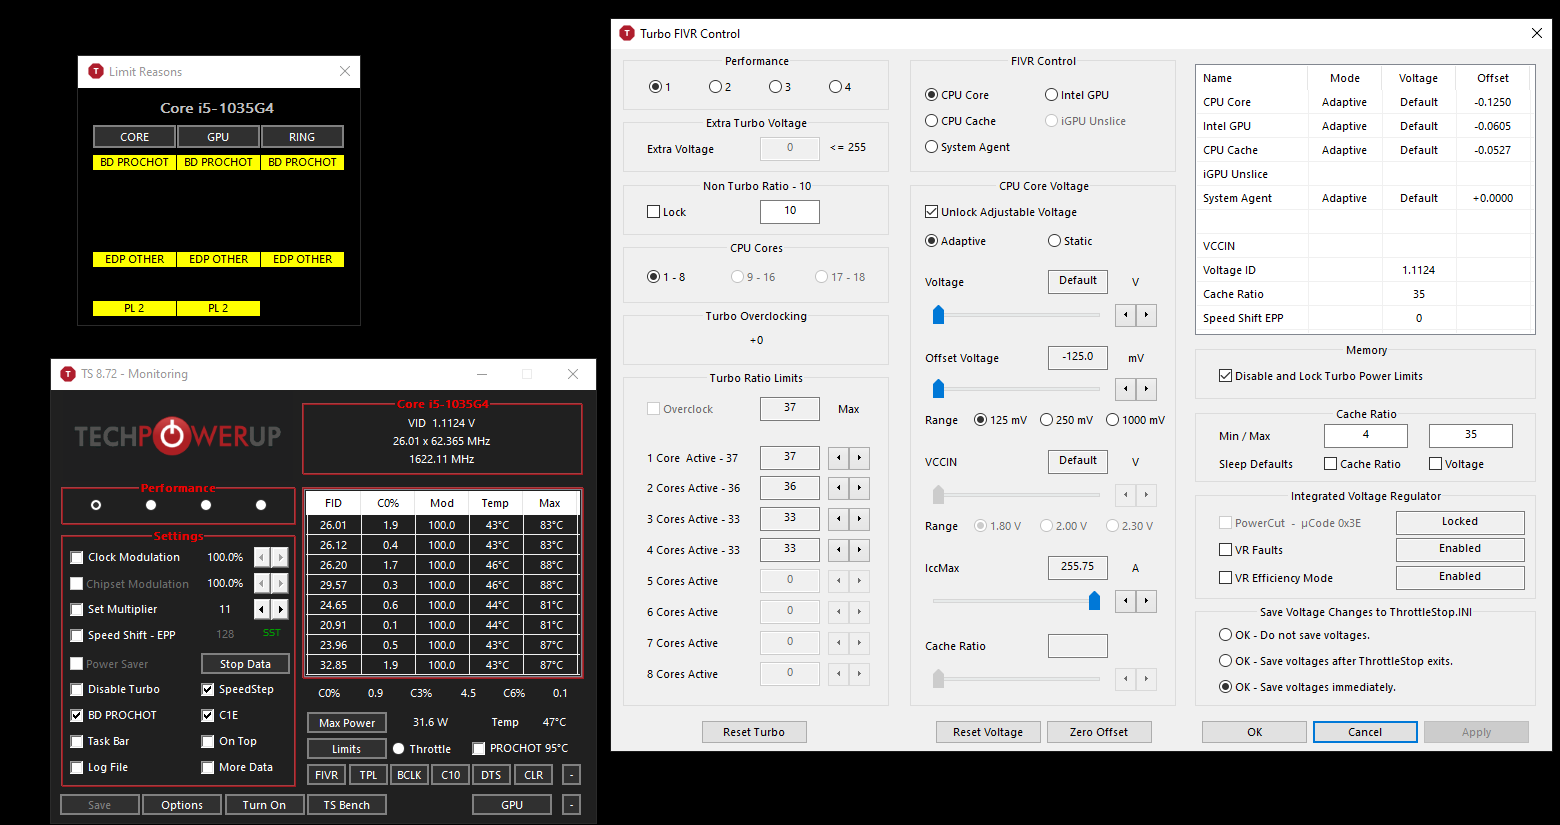
Task: Decrease the 1 Core Active ratio with left arrow
Action: pyautogui.click(x=839, y=458)
